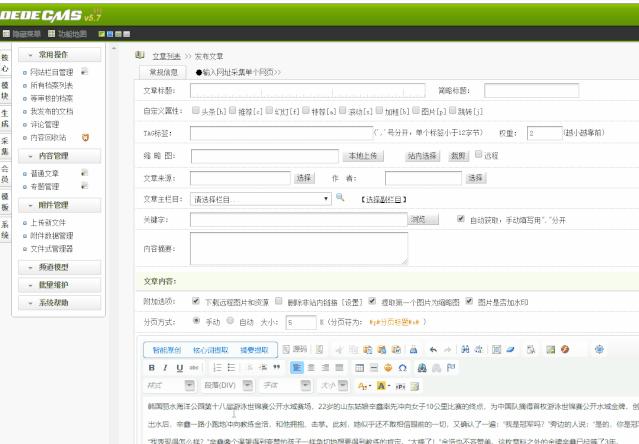
Task: Toggle the editor source code (源码) view
Action: click(295, 349)
